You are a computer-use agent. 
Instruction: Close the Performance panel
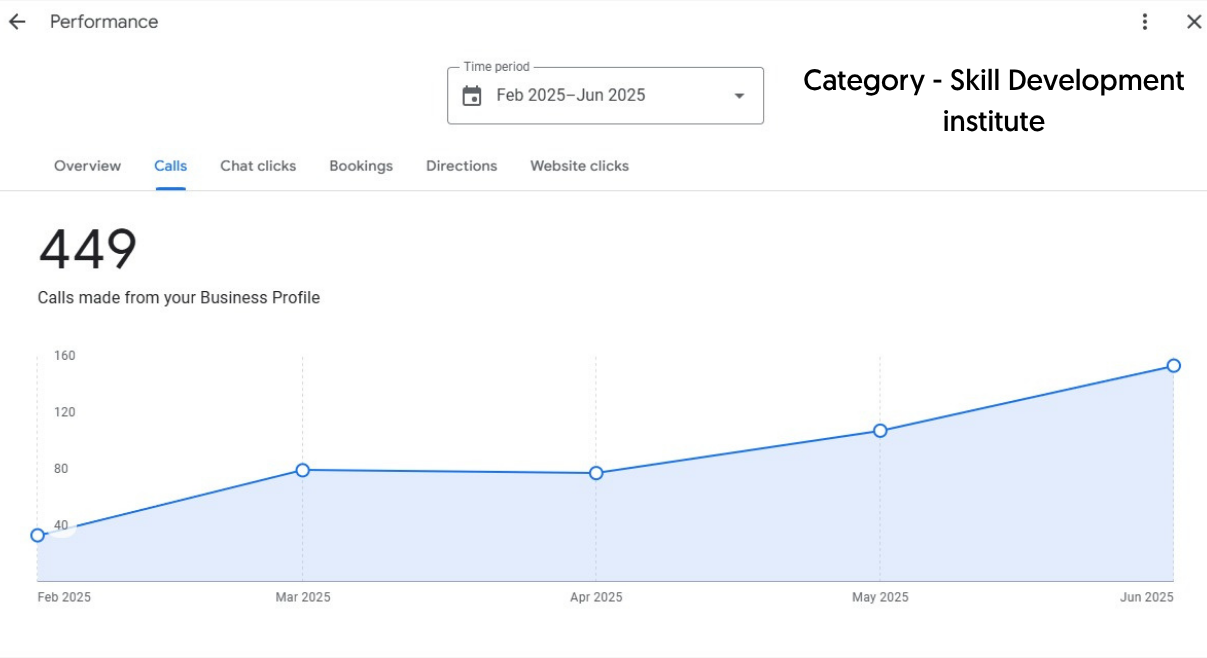point(1193,22)
